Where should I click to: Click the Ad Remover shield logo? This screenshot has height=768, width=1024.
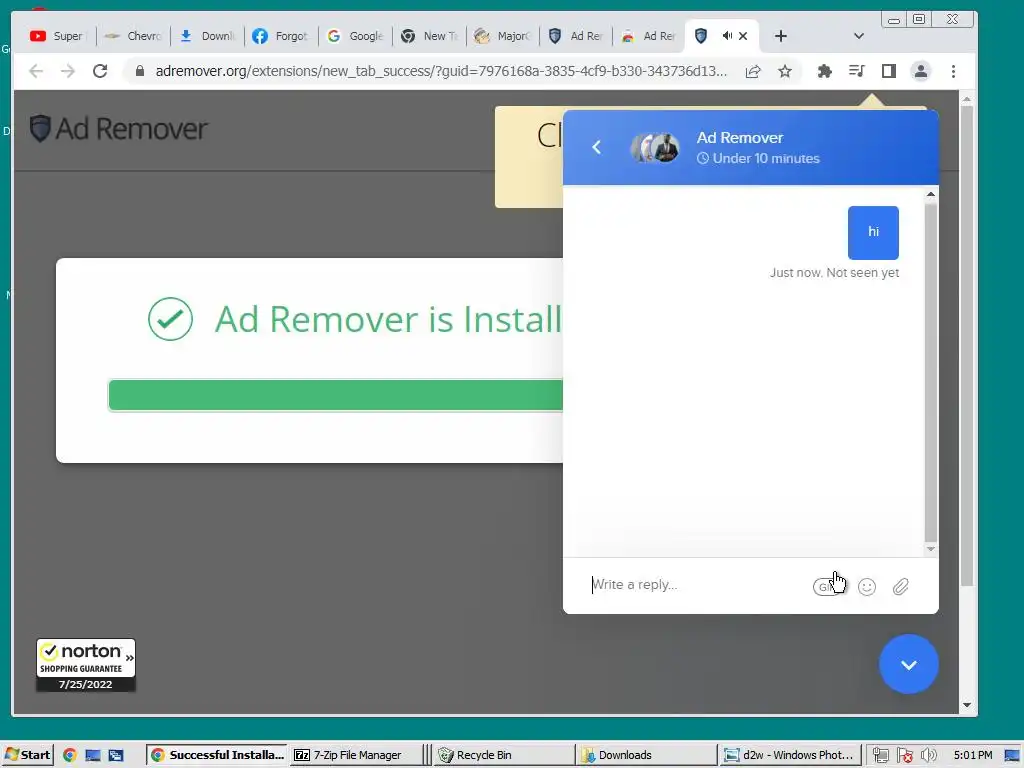pos(40,128)
